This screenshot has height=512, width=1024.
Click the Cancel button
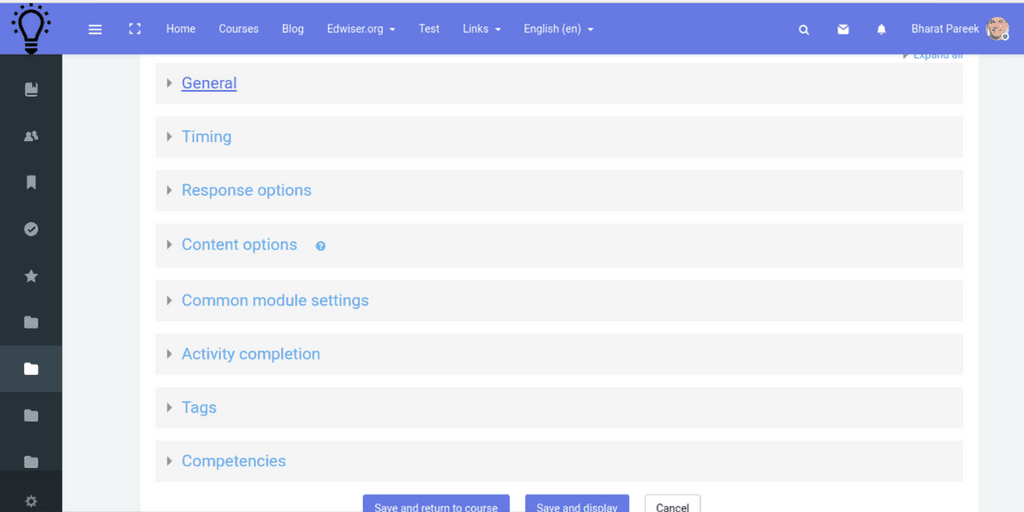click(673, 504)
